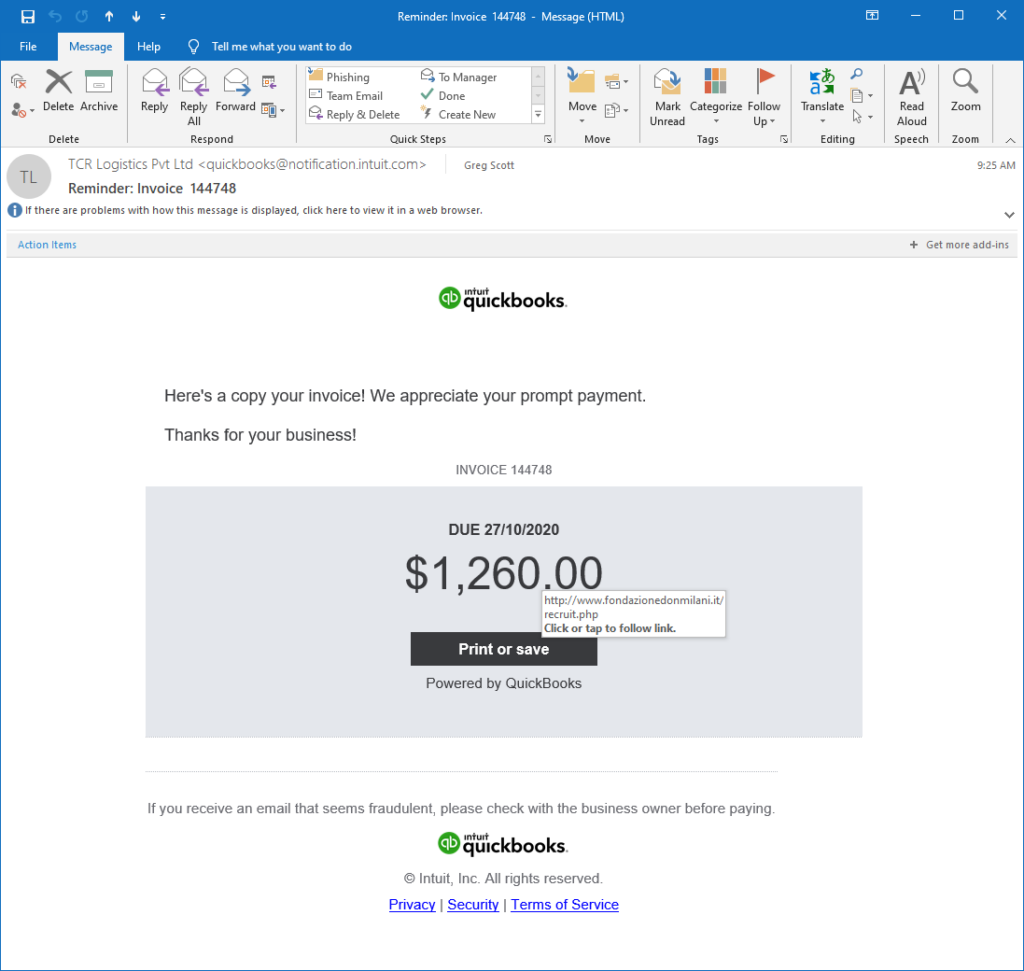Select the Message ribbon tab
The height and width of the screenshot is (971, 1024).
coord(90,46)
